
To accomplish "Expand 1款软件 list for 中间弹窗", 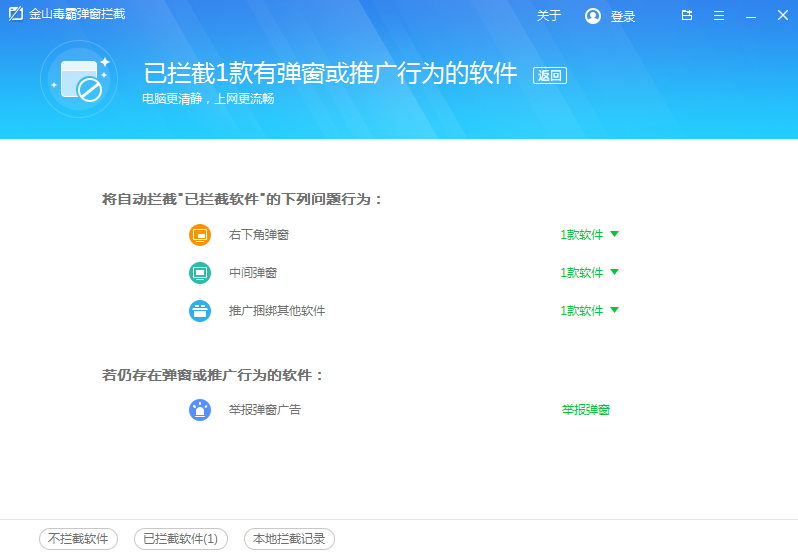I will [589, 273].
